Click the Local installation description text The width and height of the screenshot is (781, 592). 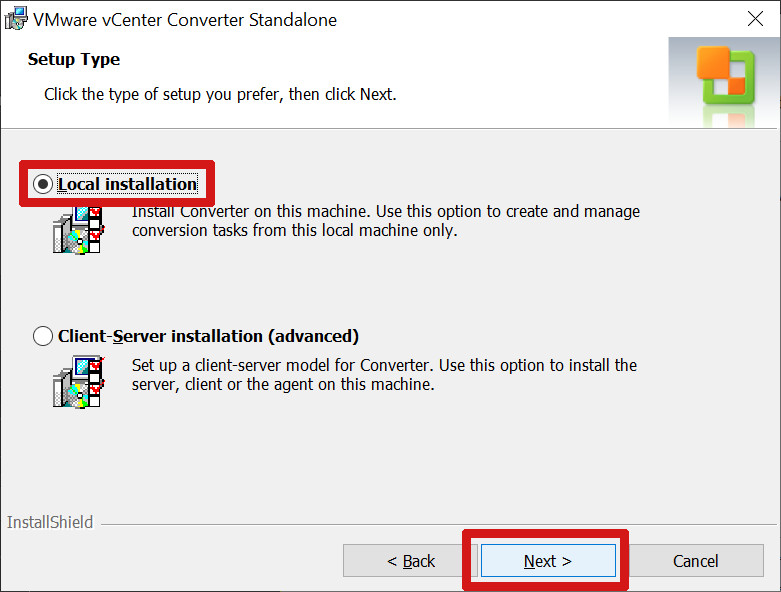[386, 221]
